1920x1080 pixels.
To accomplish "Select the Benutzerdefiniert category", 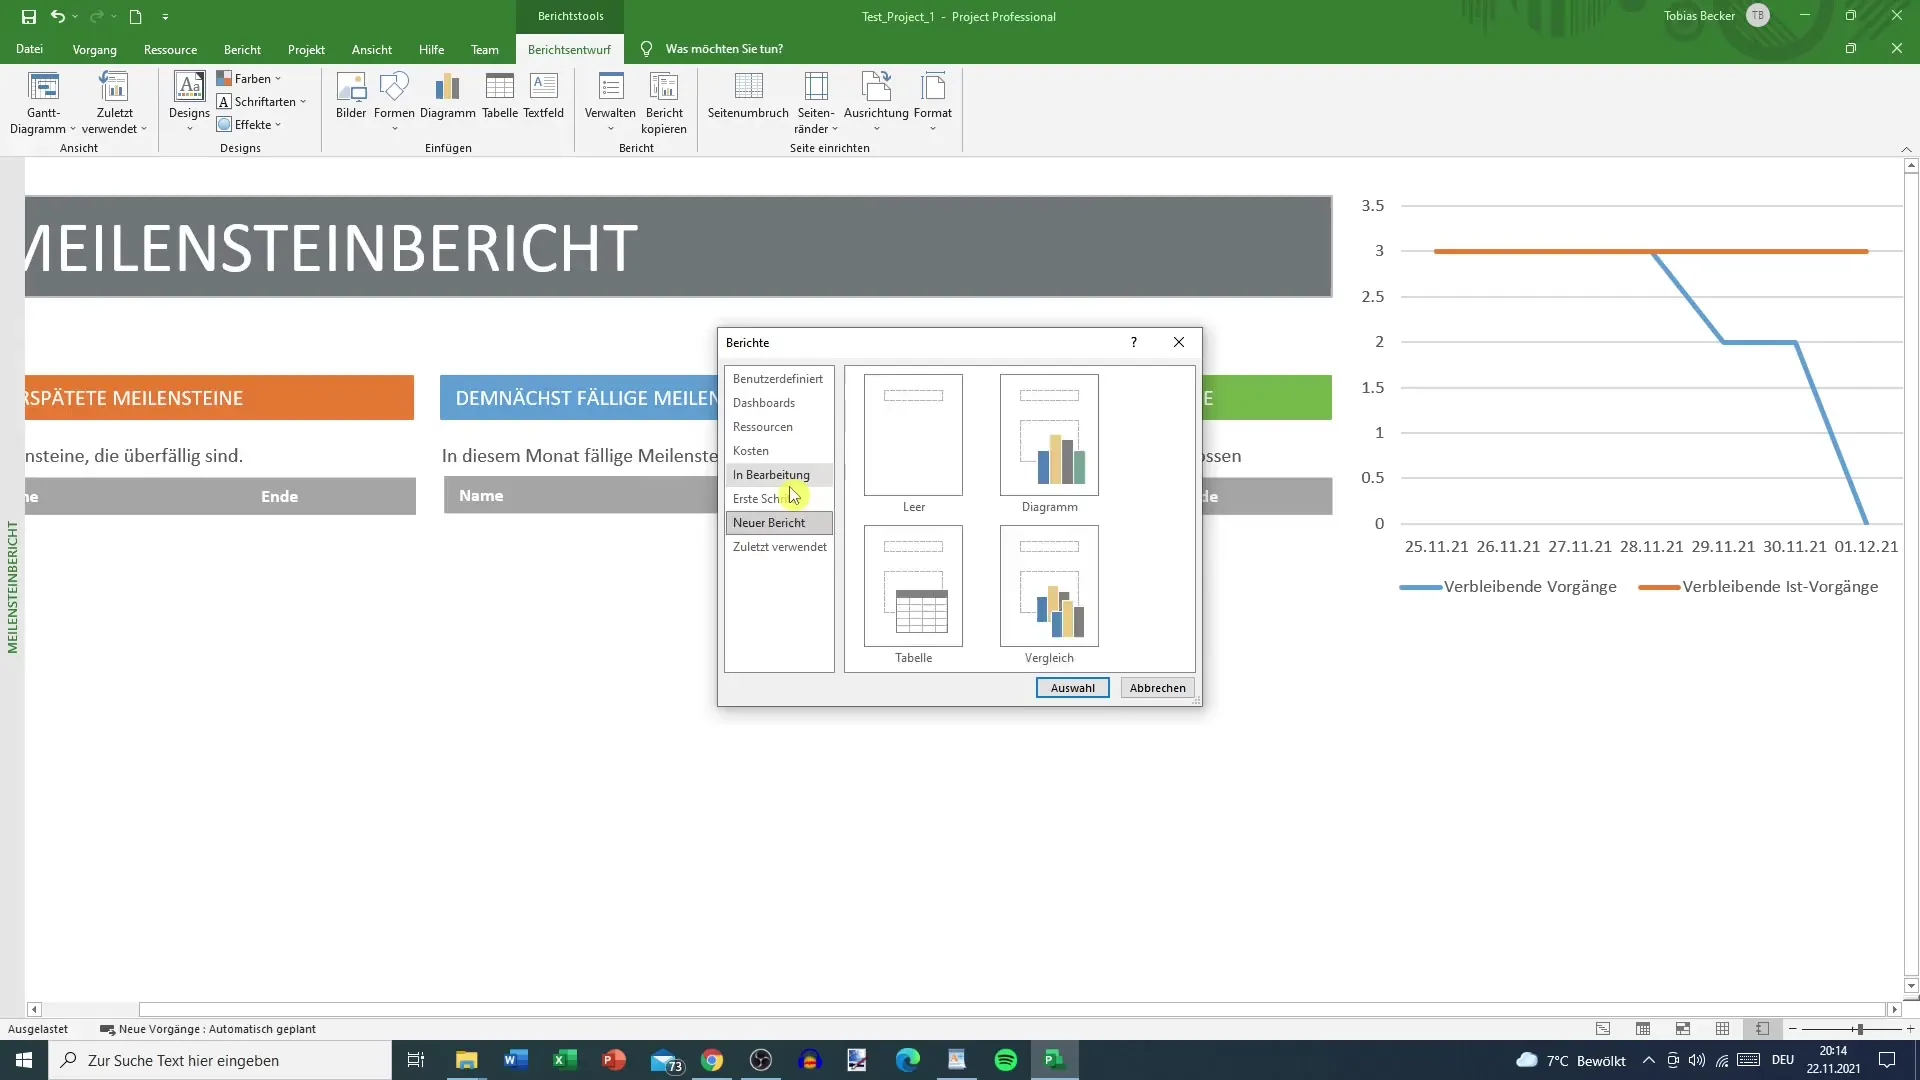I will coord(778,379).
